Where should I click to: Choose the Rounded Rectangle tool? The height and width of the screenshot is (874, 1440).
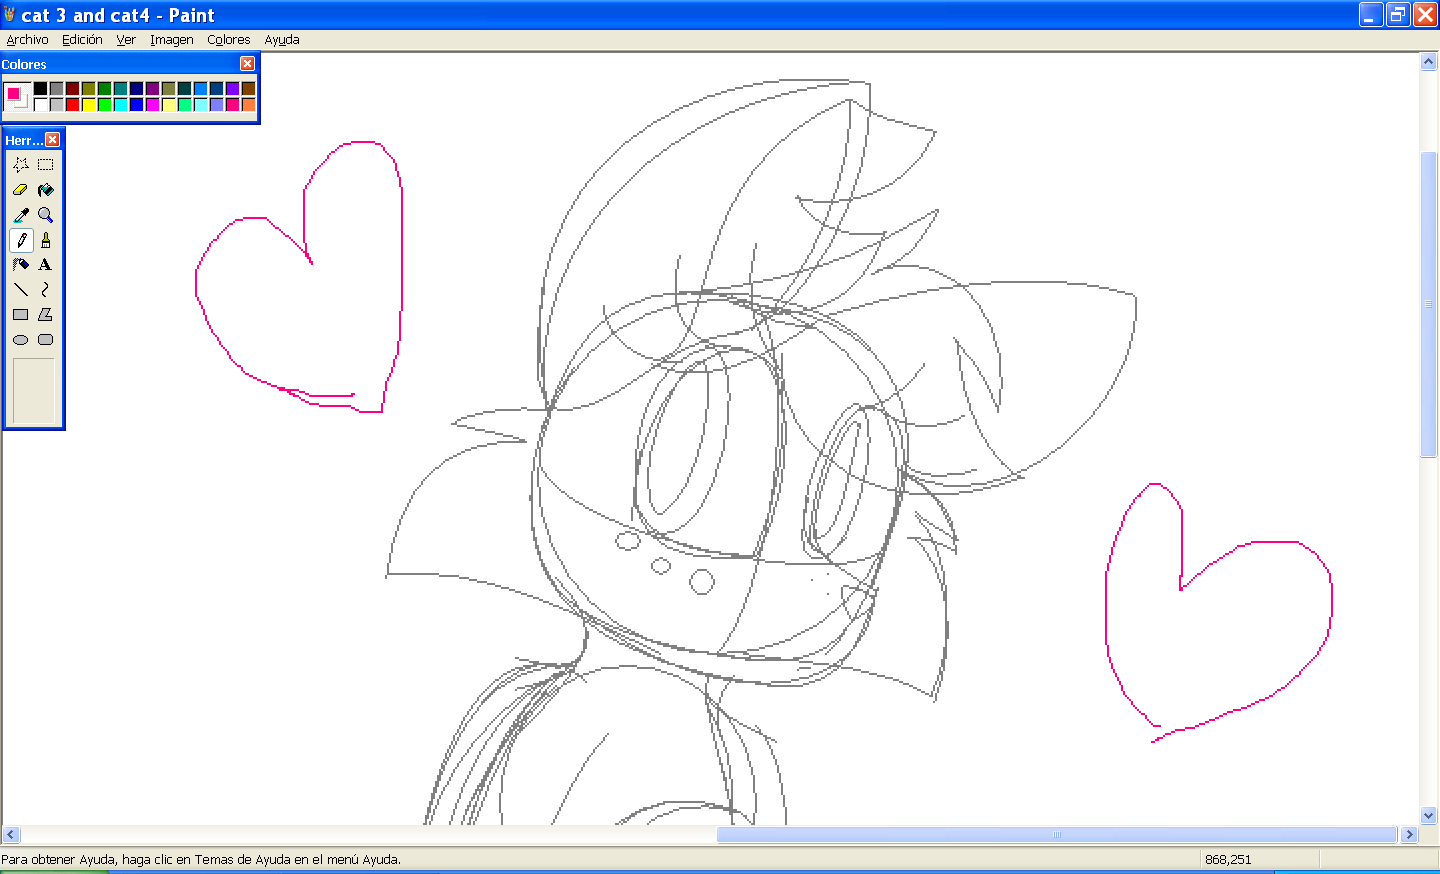click(x=46, y=340)
